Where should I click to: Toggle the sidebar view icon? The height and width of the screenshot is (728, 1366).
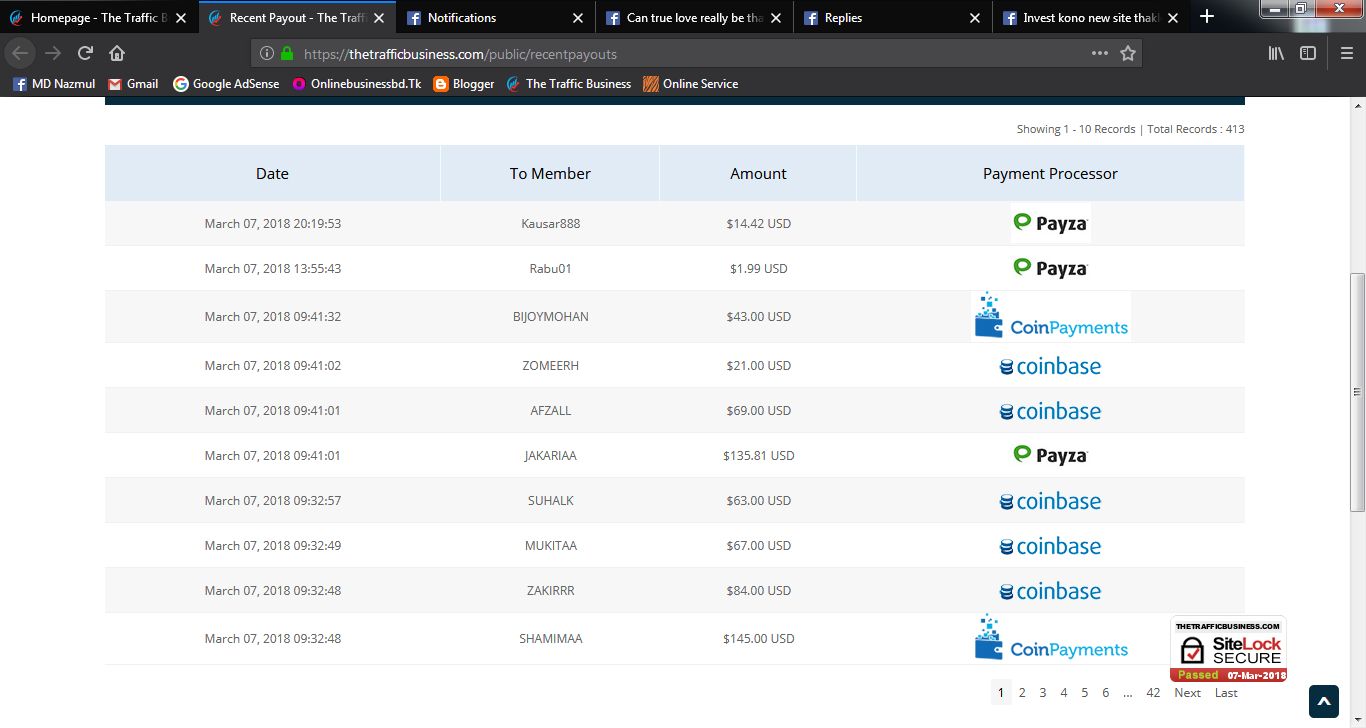click(1307, 53)
